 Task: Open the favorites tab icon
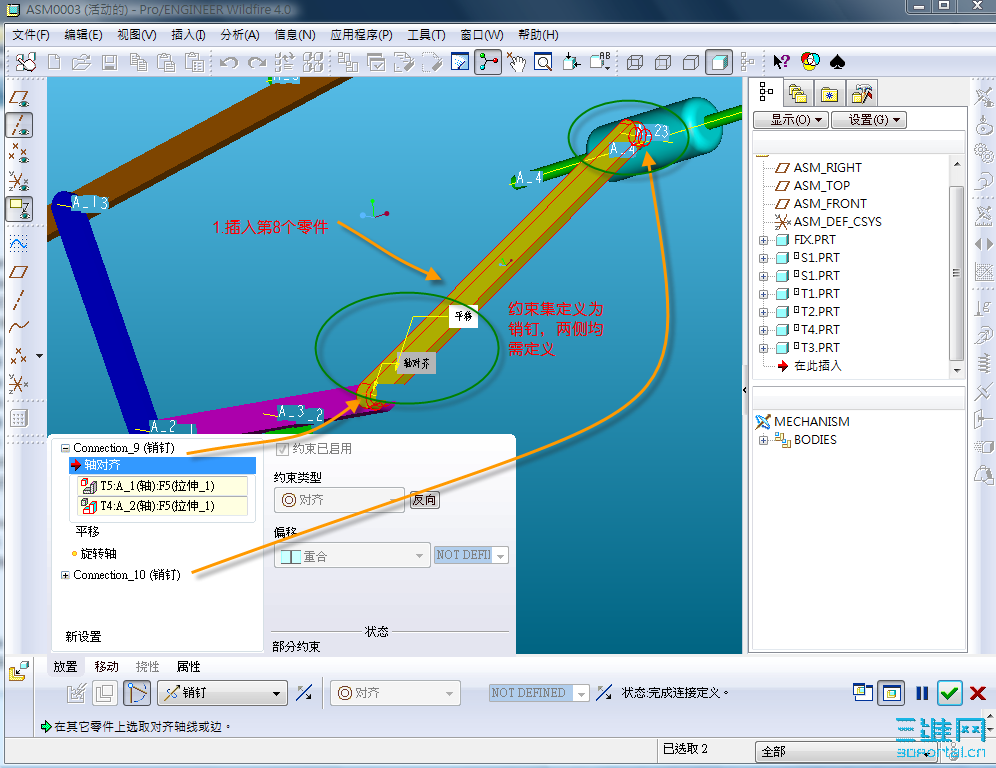(x=828, y=94)
